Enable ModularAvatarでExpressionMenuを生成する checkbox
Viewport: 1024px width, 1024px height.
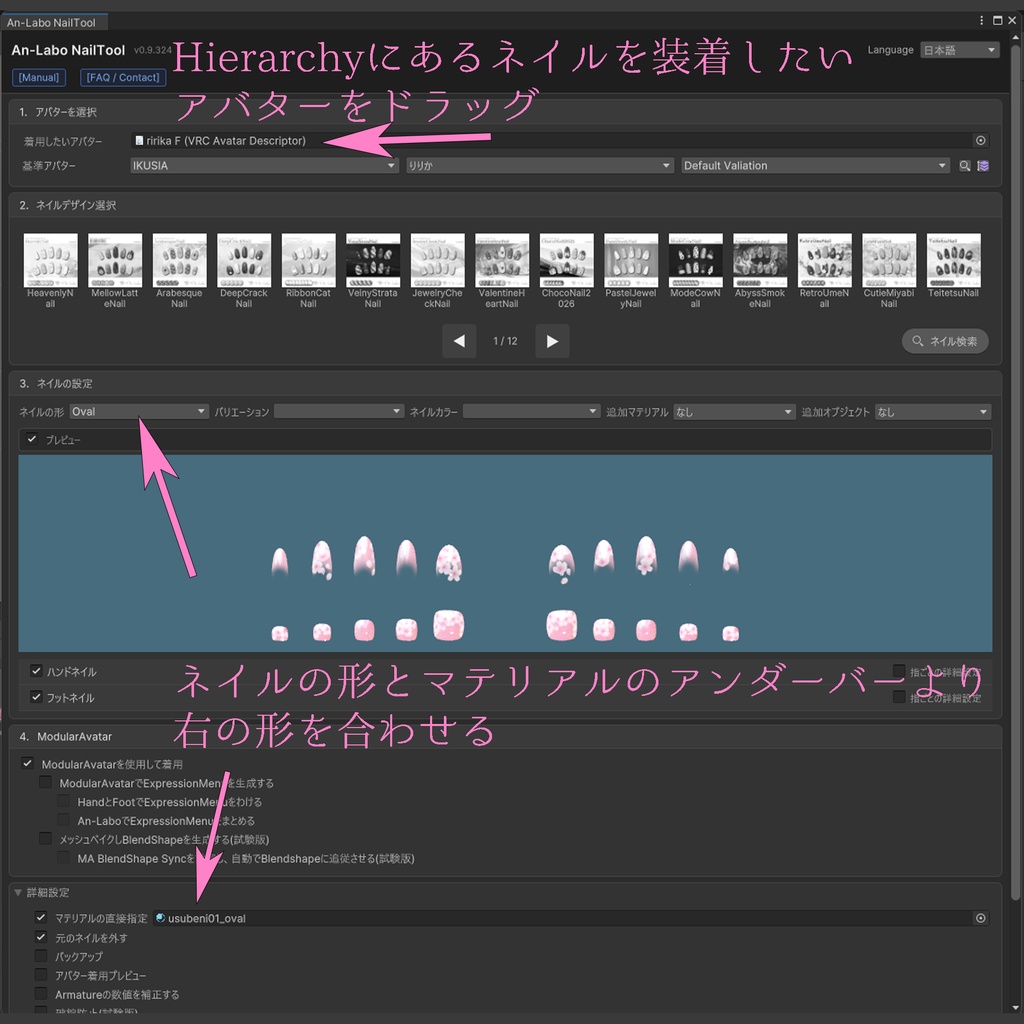pos(45,782)
